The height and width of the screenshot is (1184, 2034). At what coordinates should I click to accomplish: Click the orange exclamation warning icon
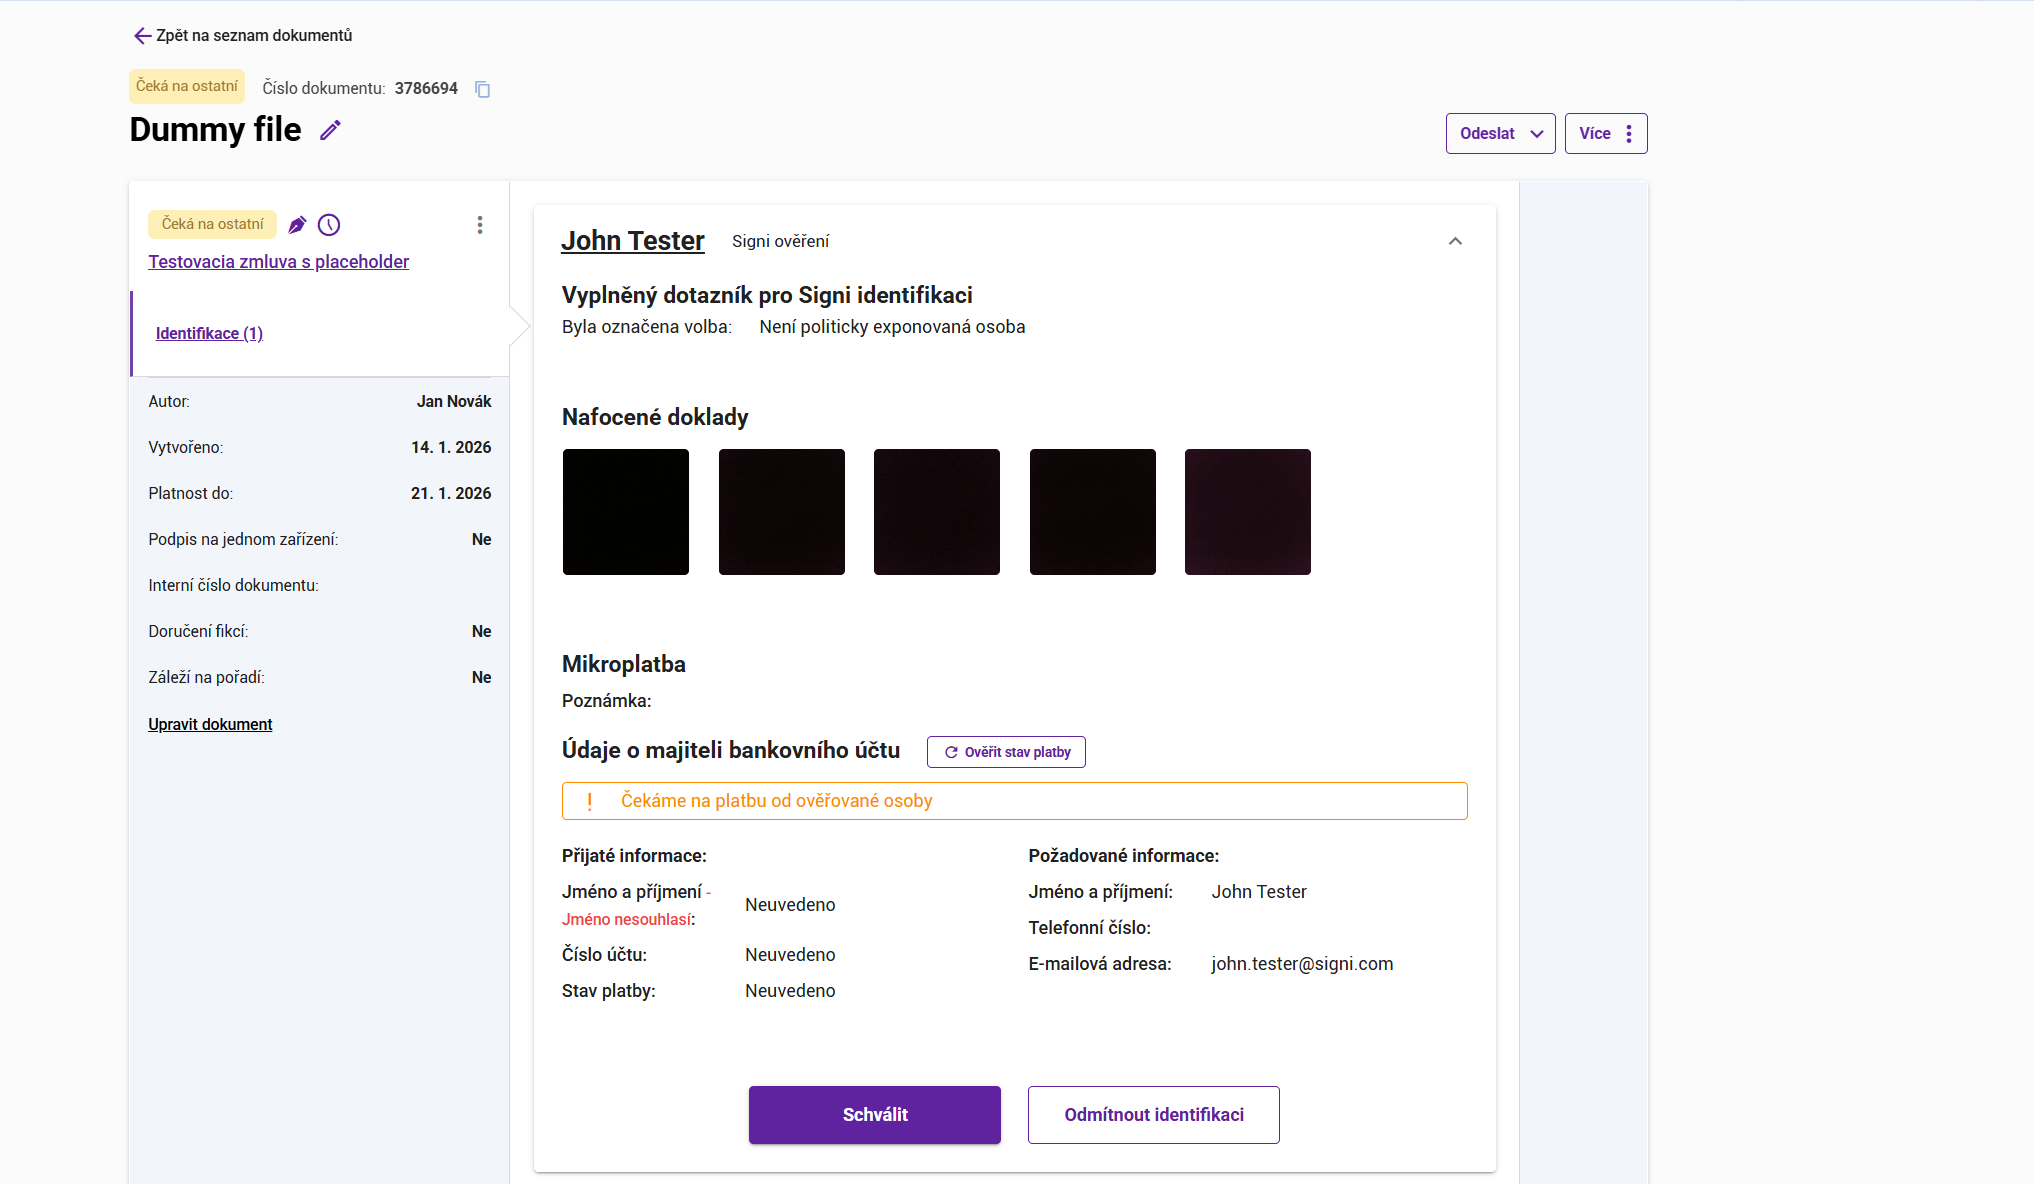coord(590,801)
